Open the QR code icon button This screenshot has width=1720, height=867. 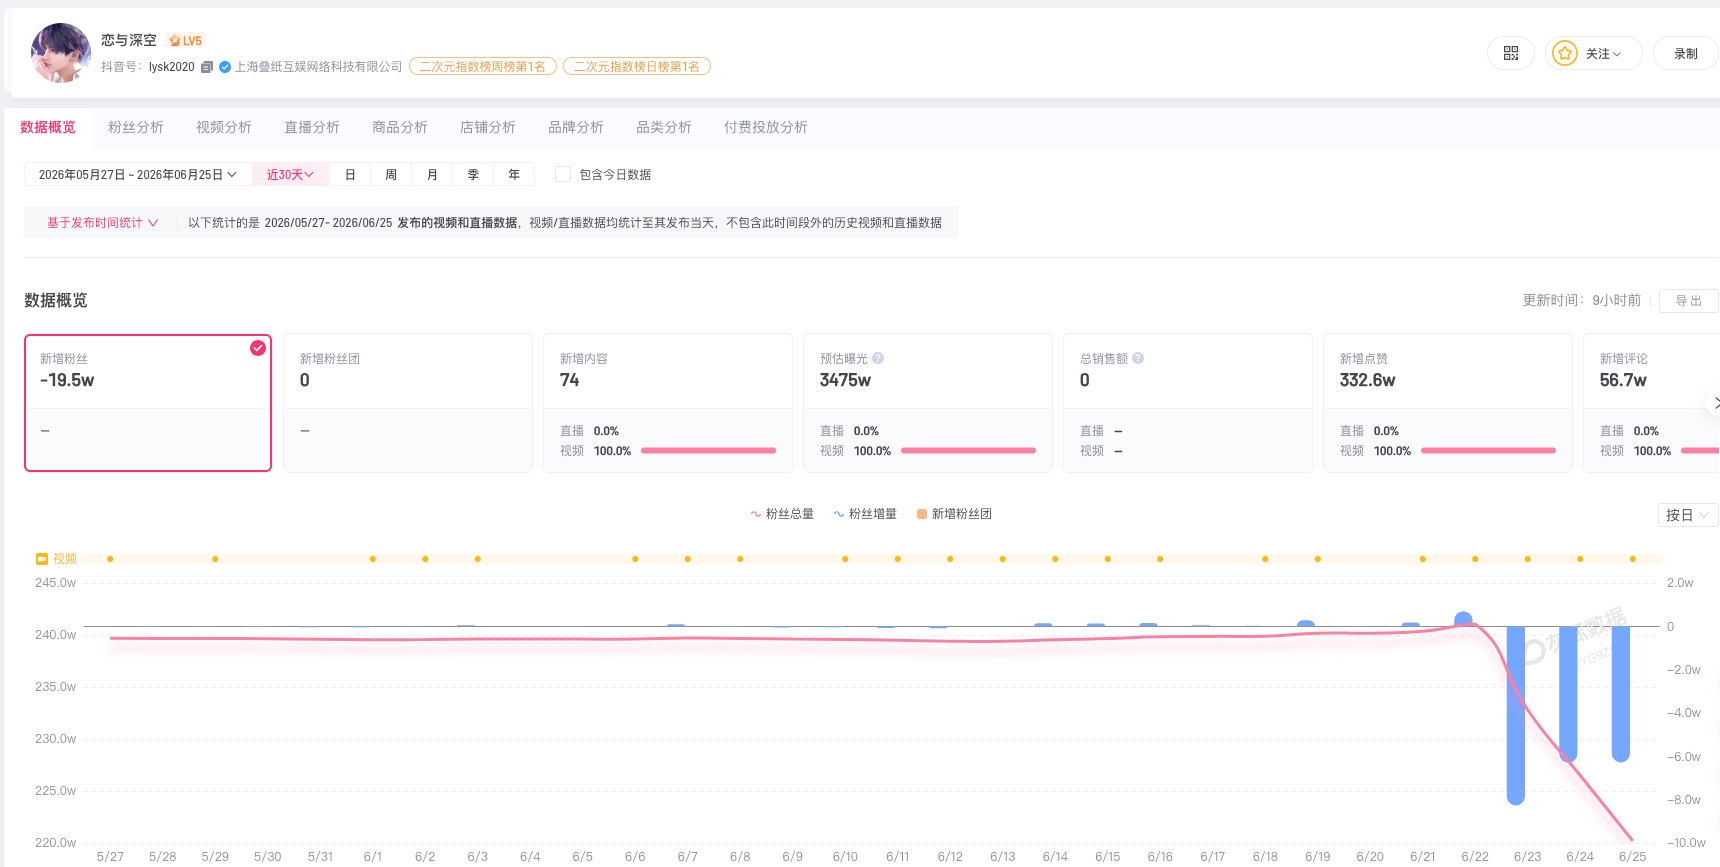[1511, 53]
